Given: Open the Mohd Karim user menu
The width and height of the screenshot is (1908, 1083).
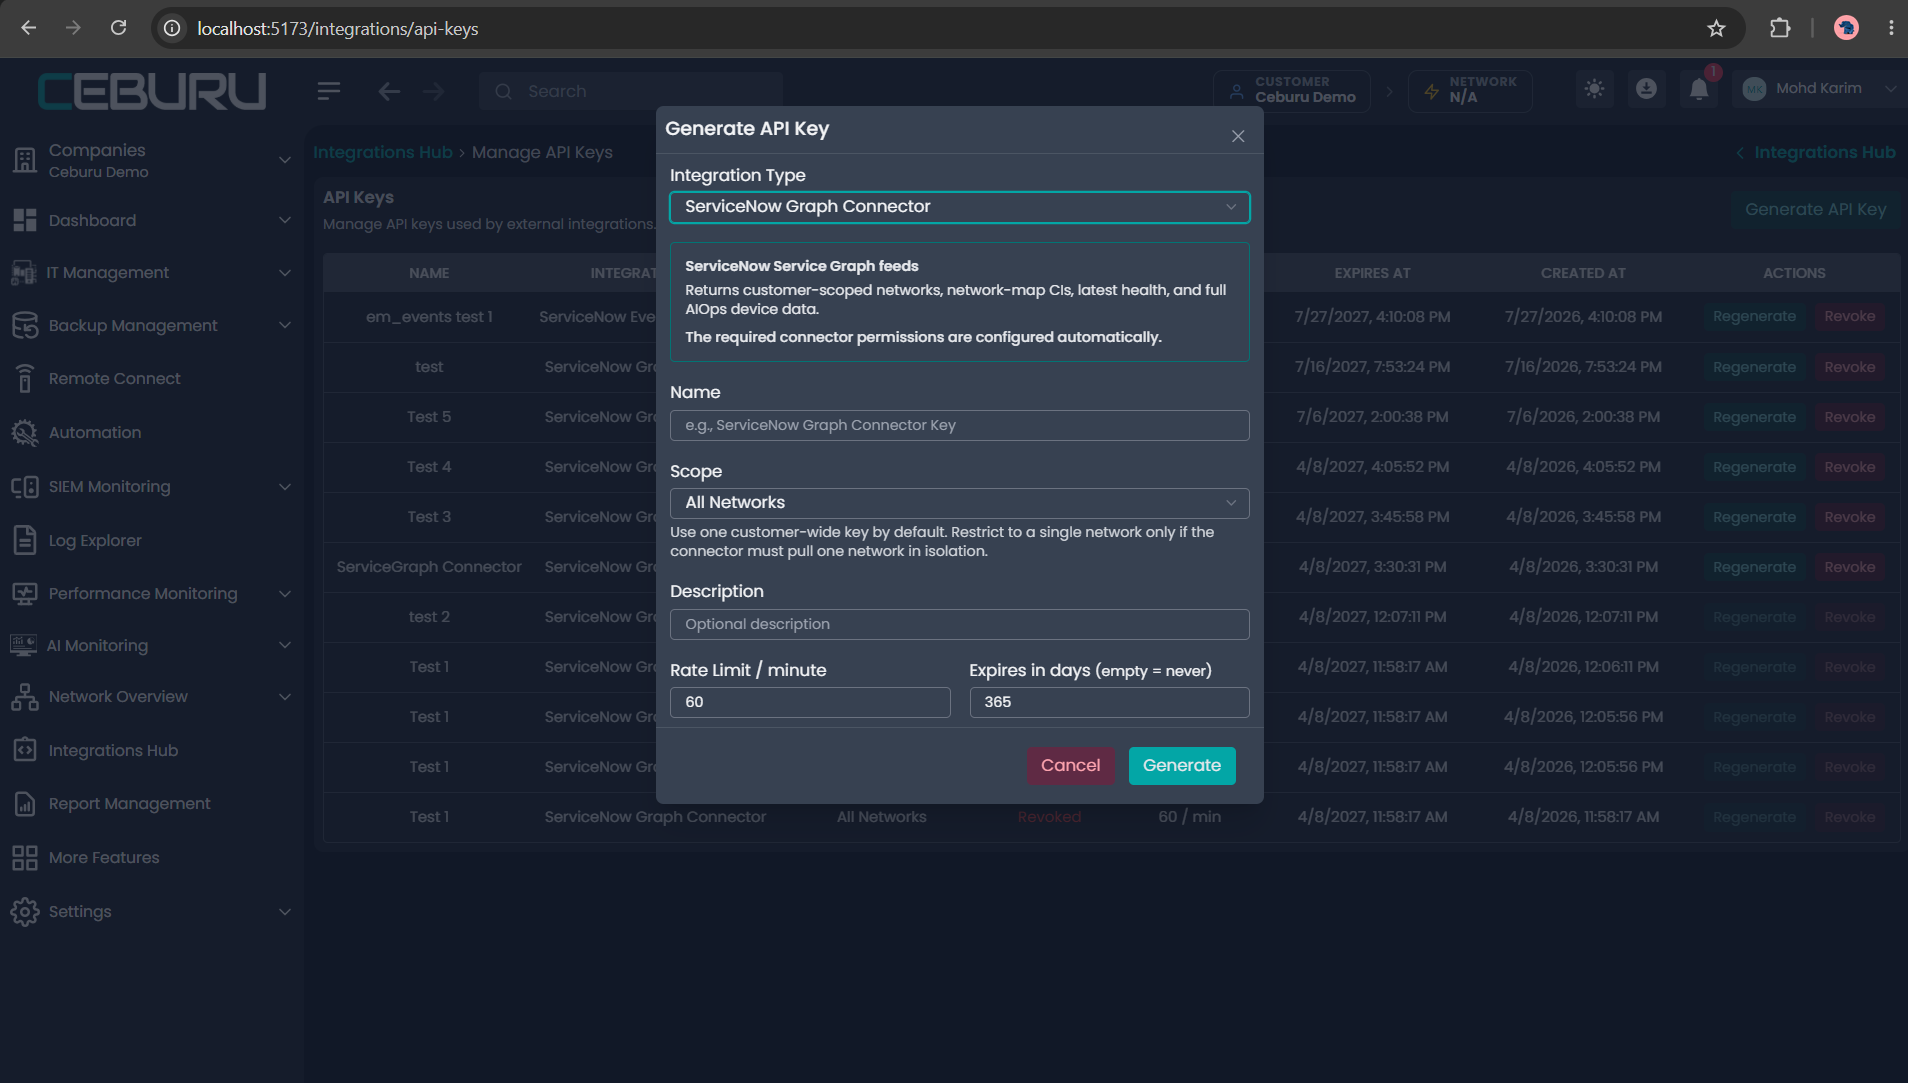Looking at the screenshot, I should point(1819,89).
